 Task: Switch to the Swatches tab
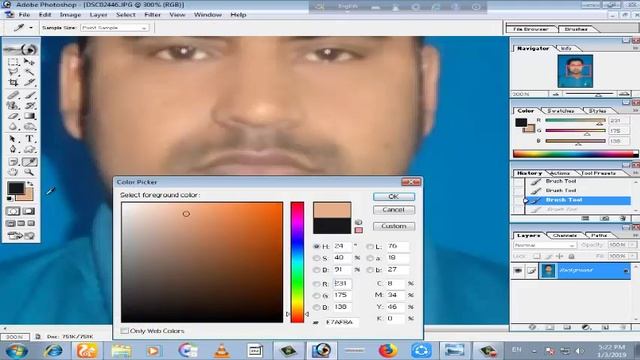[560, 111]
